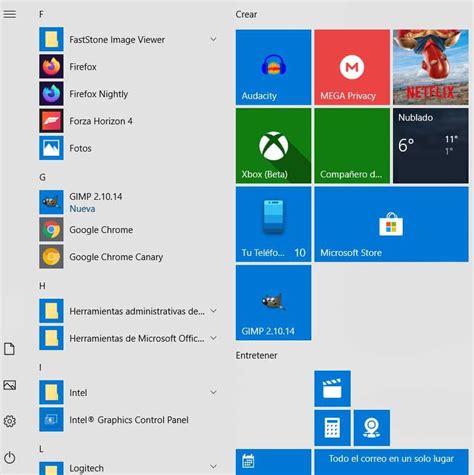The width and height of the screenshot is (474, 475).
Task: Click the Firefox Nightly text label
Action: click(99, 94)
